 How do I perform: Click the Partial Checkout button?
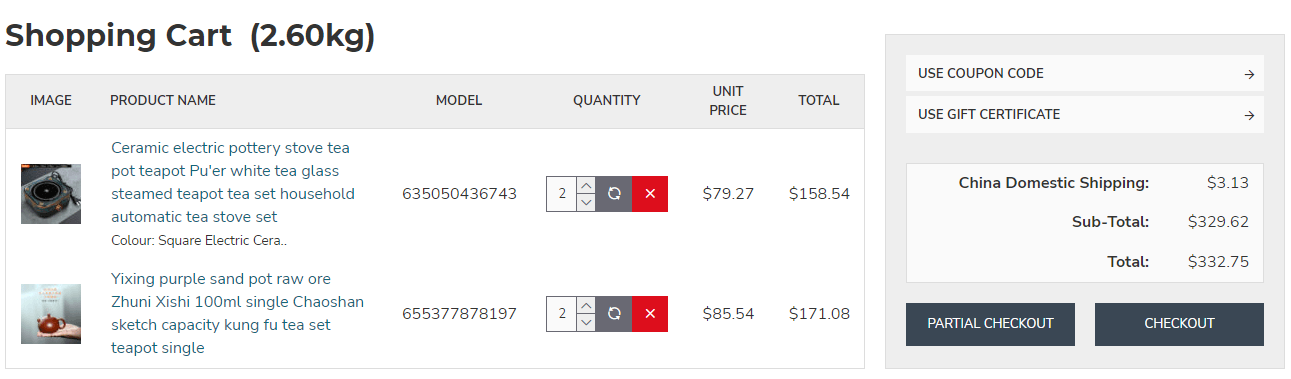[990, 324]
